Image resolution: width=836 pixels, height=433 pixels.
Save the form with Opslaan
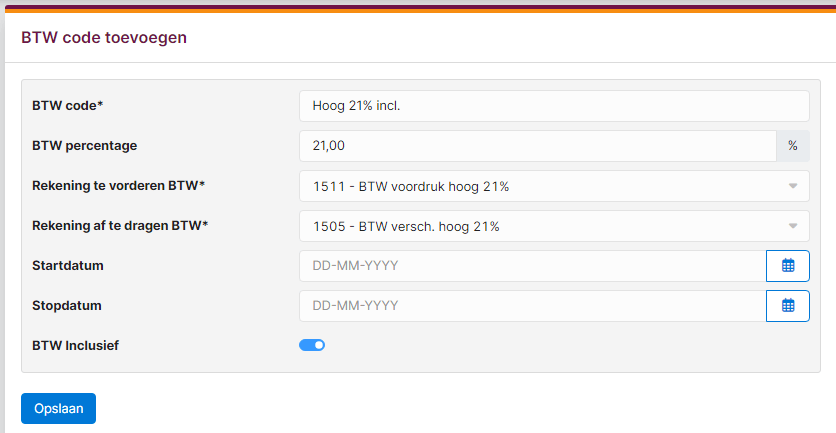tap(59, 408)
